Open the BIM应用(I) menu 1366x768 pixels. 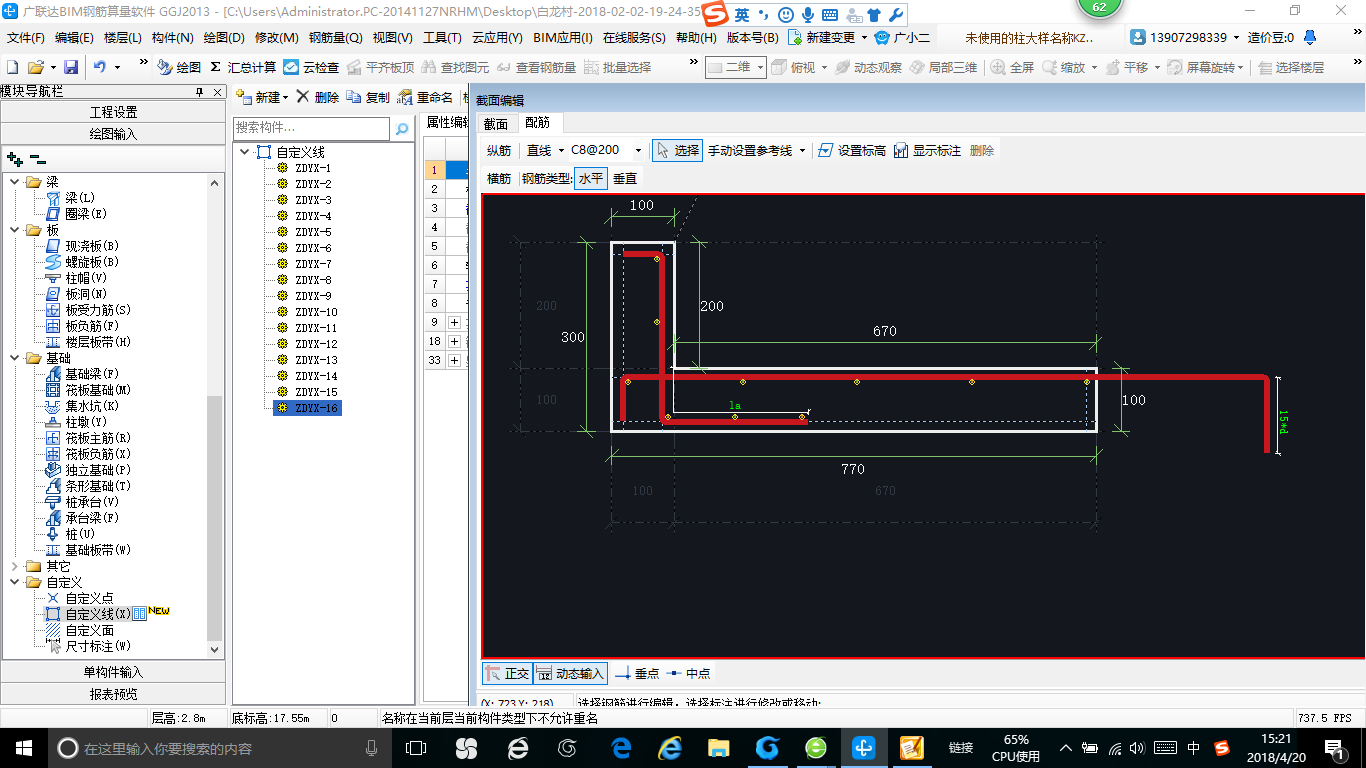pos(563,38)
